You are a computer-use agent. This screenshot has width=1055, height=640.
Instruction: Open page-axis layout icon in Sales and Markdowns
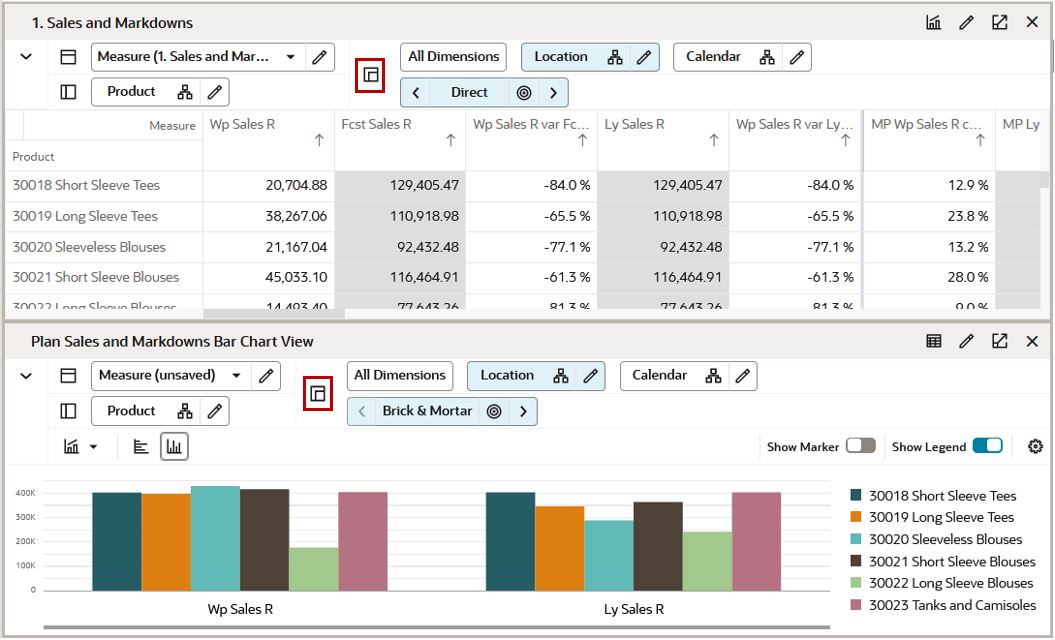pos(371,75)
